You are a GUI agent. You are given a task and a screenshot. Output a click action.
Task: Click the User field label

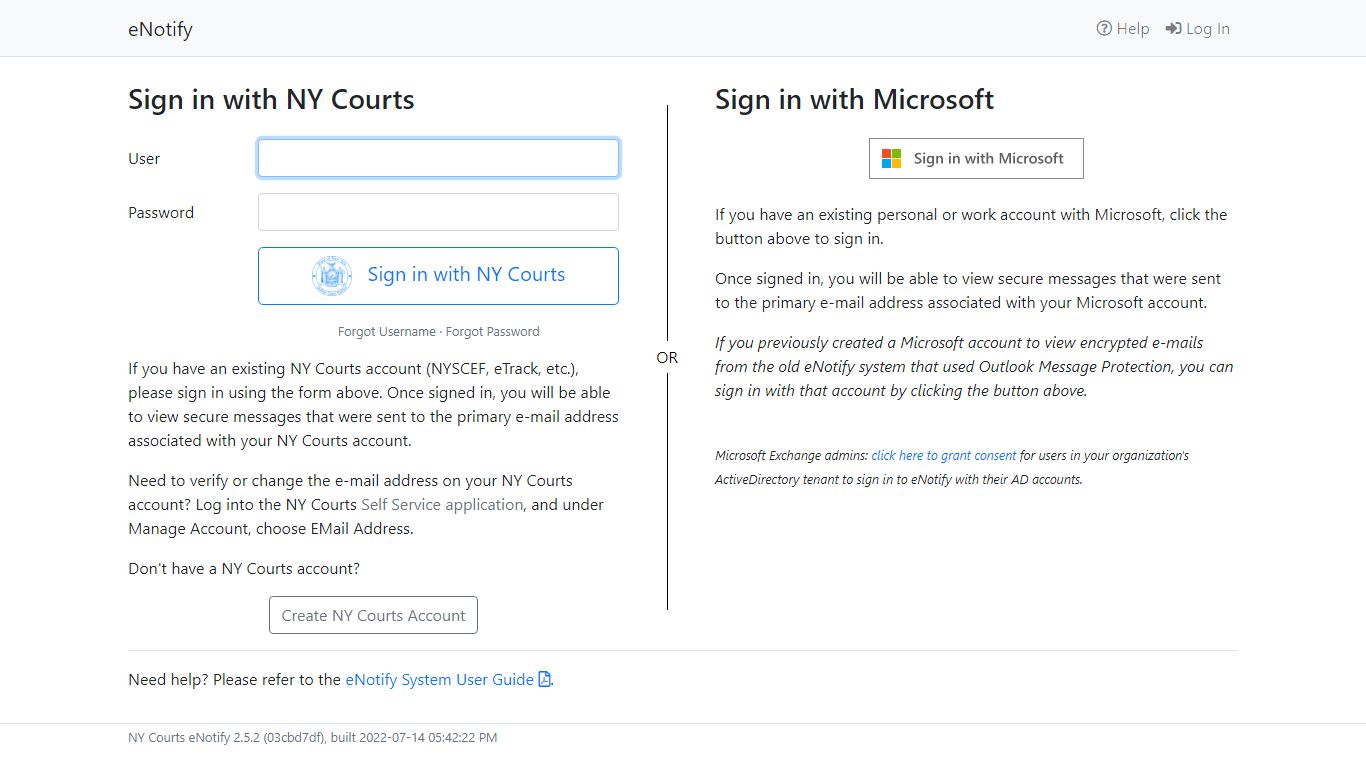144,158
